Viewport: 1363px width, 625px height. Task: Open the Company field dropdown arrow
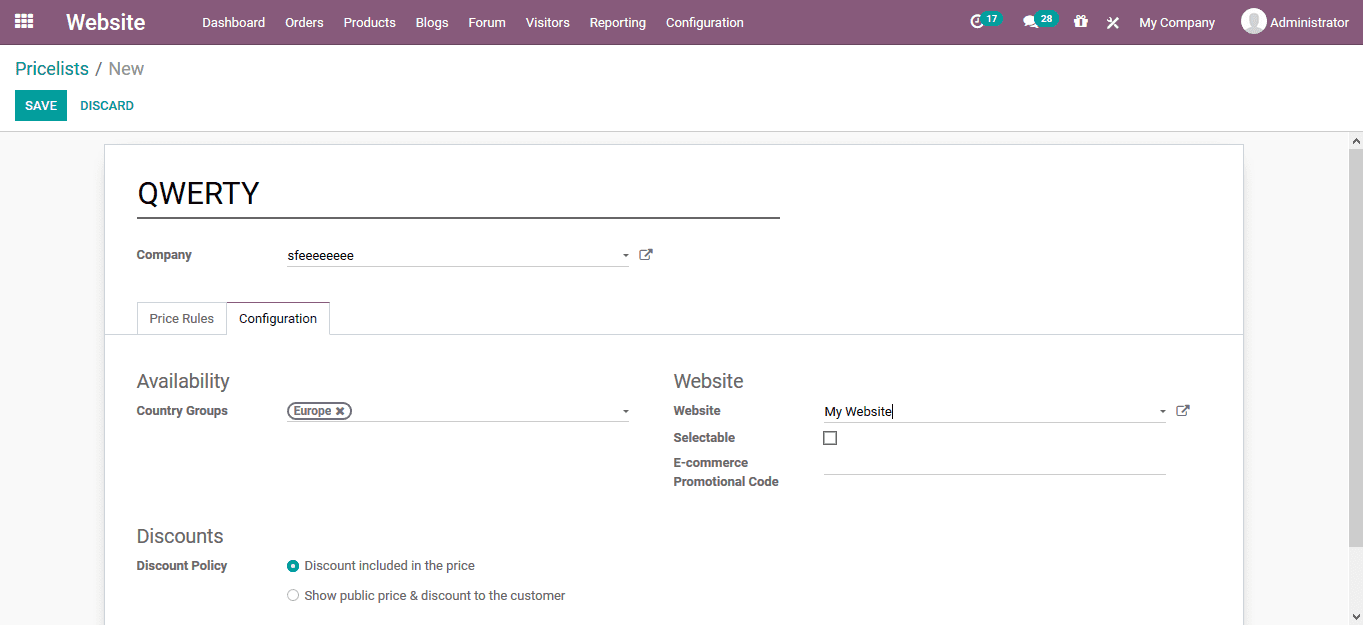pos(625,255)
